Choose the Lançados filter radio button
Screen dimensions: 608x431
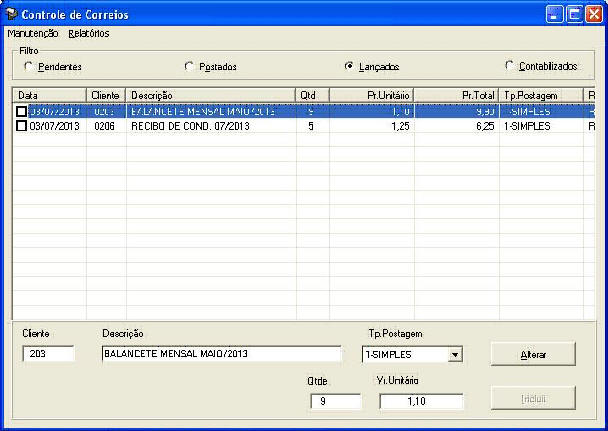point(348,66)
